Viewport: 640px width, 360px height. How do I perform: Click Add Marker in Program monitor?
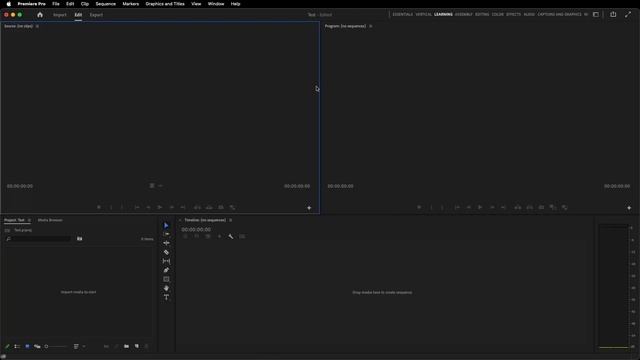click(419, 207)
